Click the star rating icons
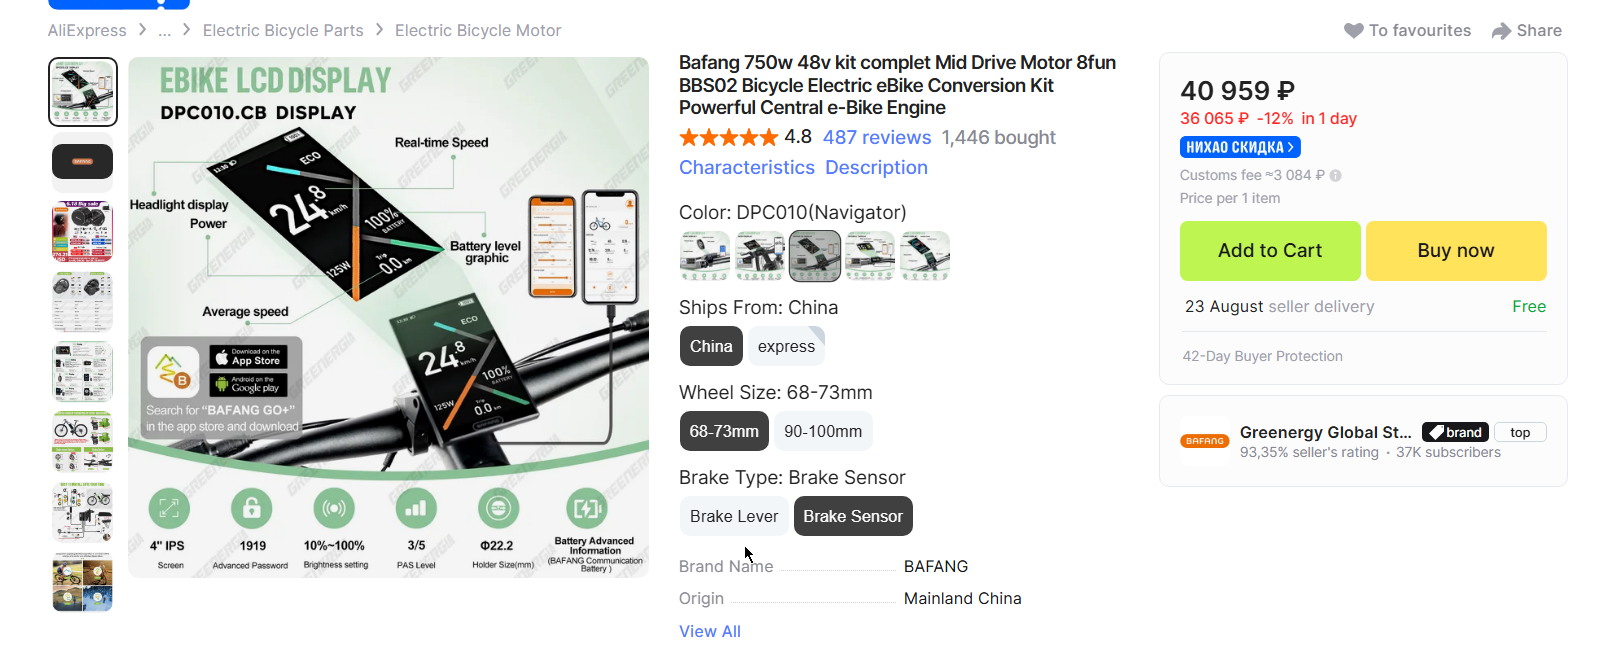Image resolution: width=1605 pixels, height=647 pixels. 728,138
